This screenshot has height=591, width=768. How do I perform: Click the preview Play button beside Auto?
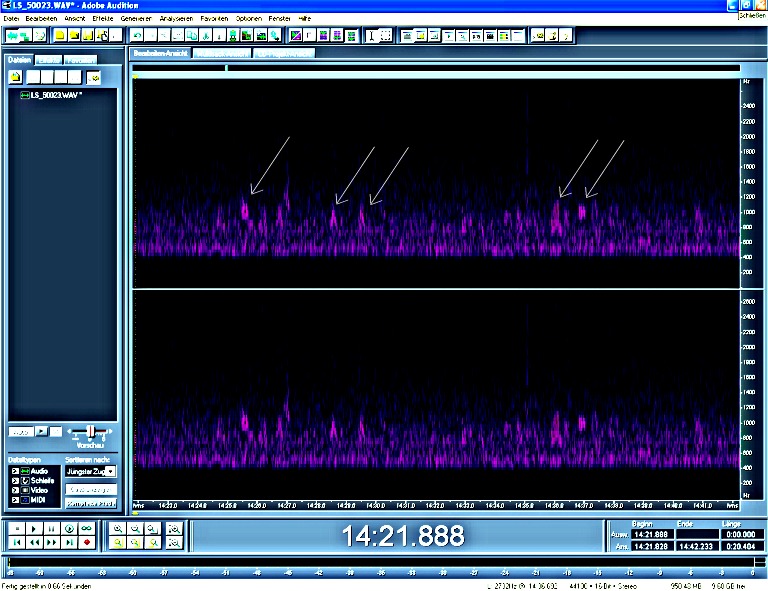pyautogui.click(x=42, y=431)
